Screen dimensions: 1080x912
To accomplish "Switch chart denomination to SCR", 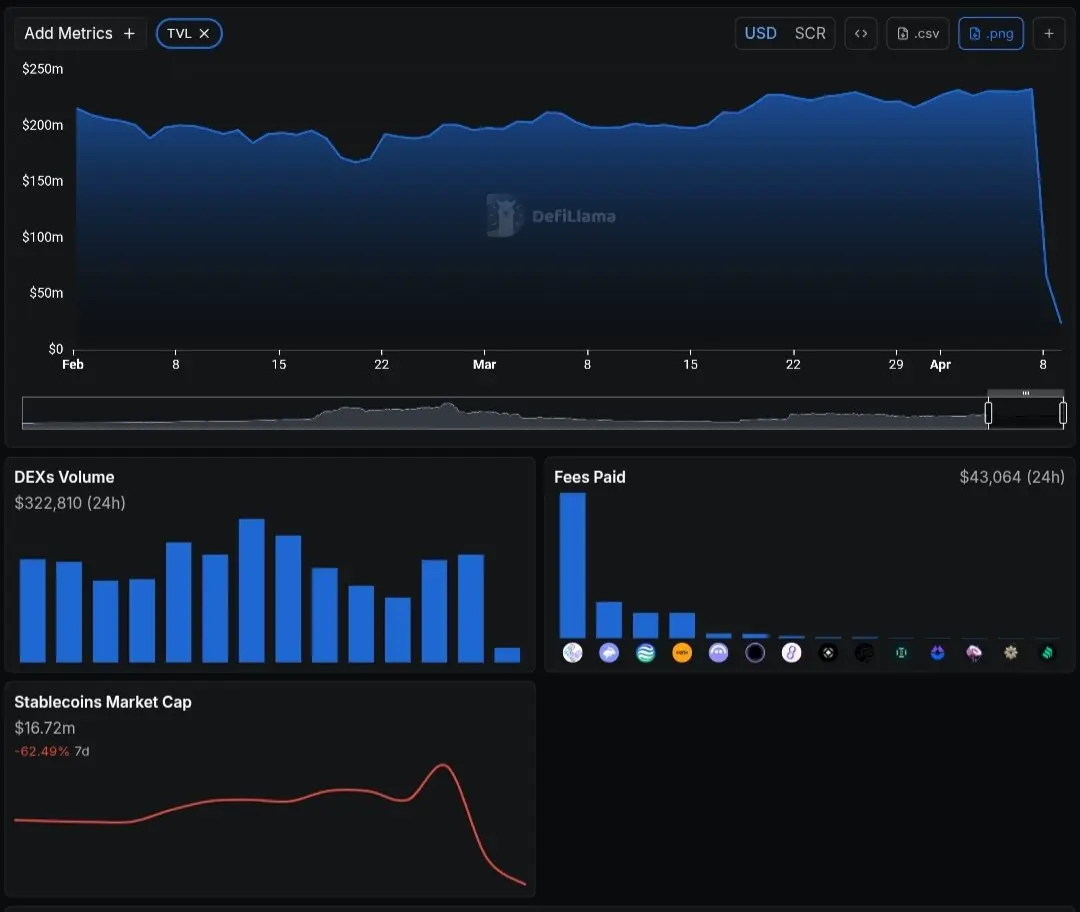I will [810, 34].
